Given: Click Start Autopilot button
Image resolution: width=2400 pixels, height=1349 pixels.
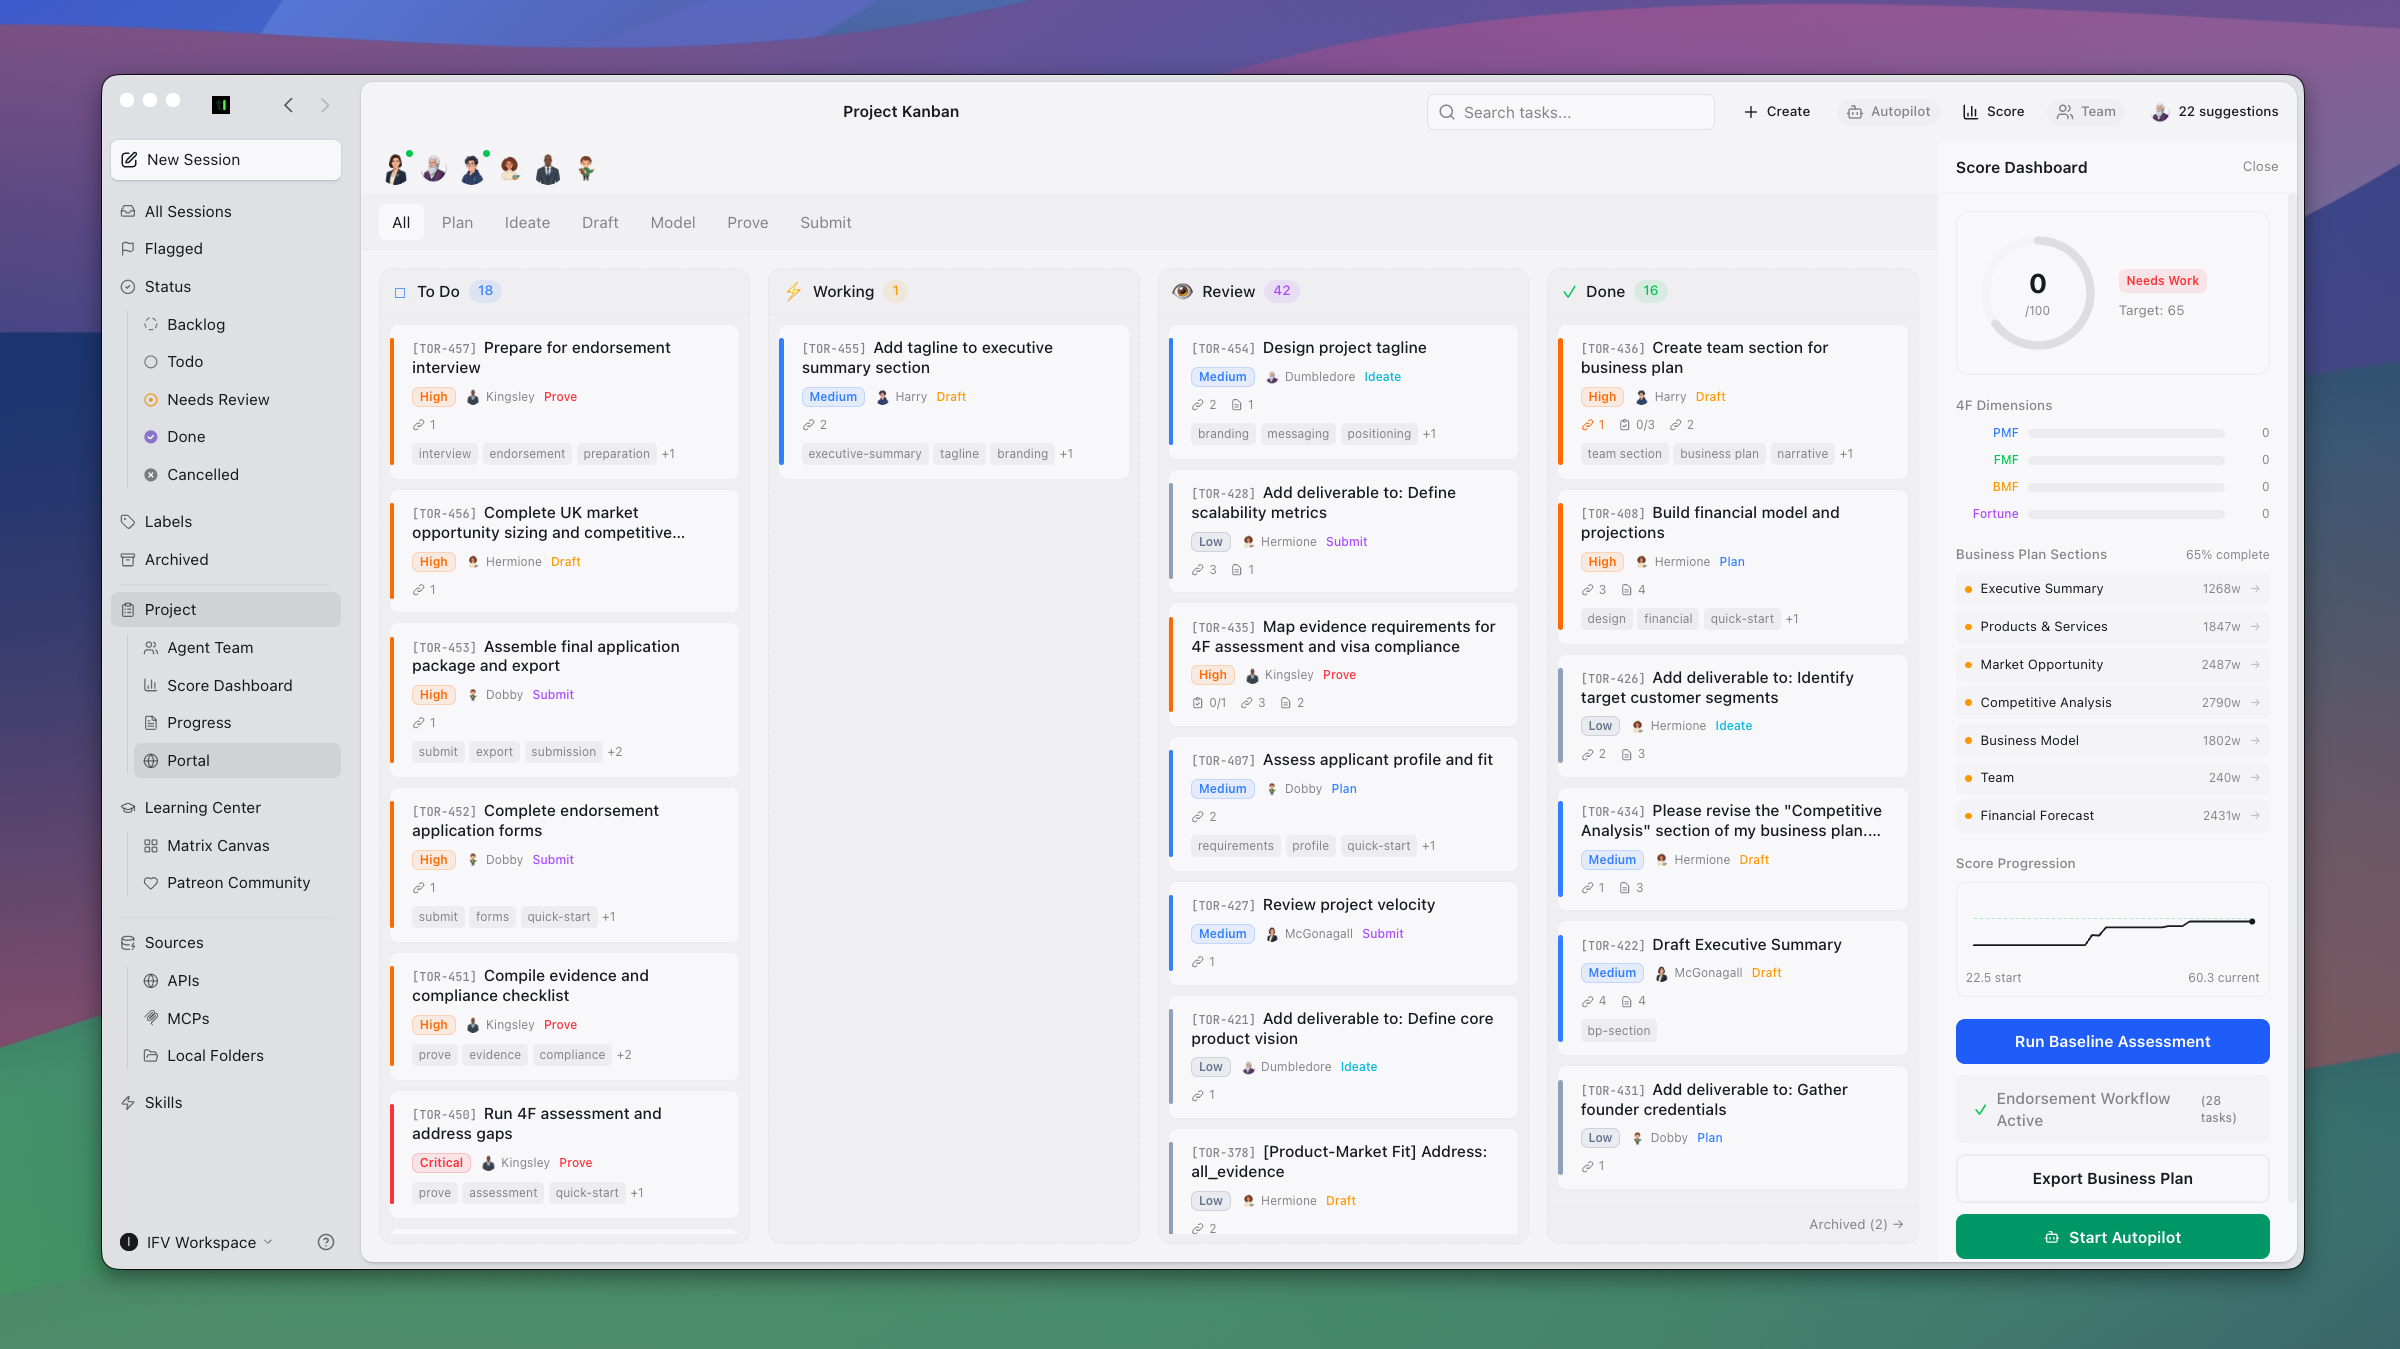Looking at the screenshot, I should pyautogui.click(x=2112, y=1238).
